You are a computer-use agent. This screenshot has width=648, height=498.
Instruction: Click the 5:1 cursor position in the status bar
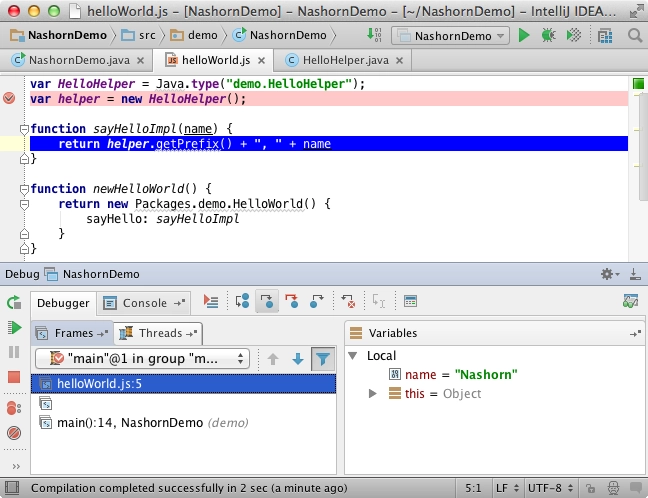tap(473, 488)
